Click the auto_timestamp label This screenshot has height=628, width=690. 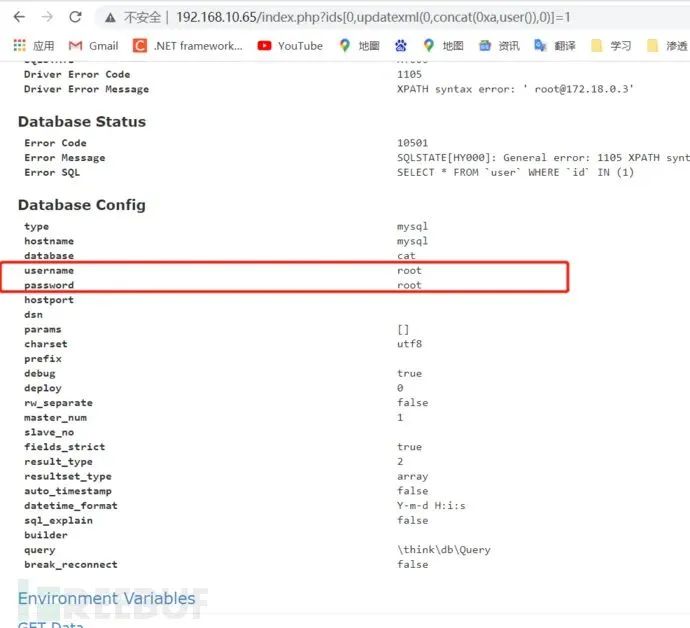pyautogui.click(x=68, y=491)
